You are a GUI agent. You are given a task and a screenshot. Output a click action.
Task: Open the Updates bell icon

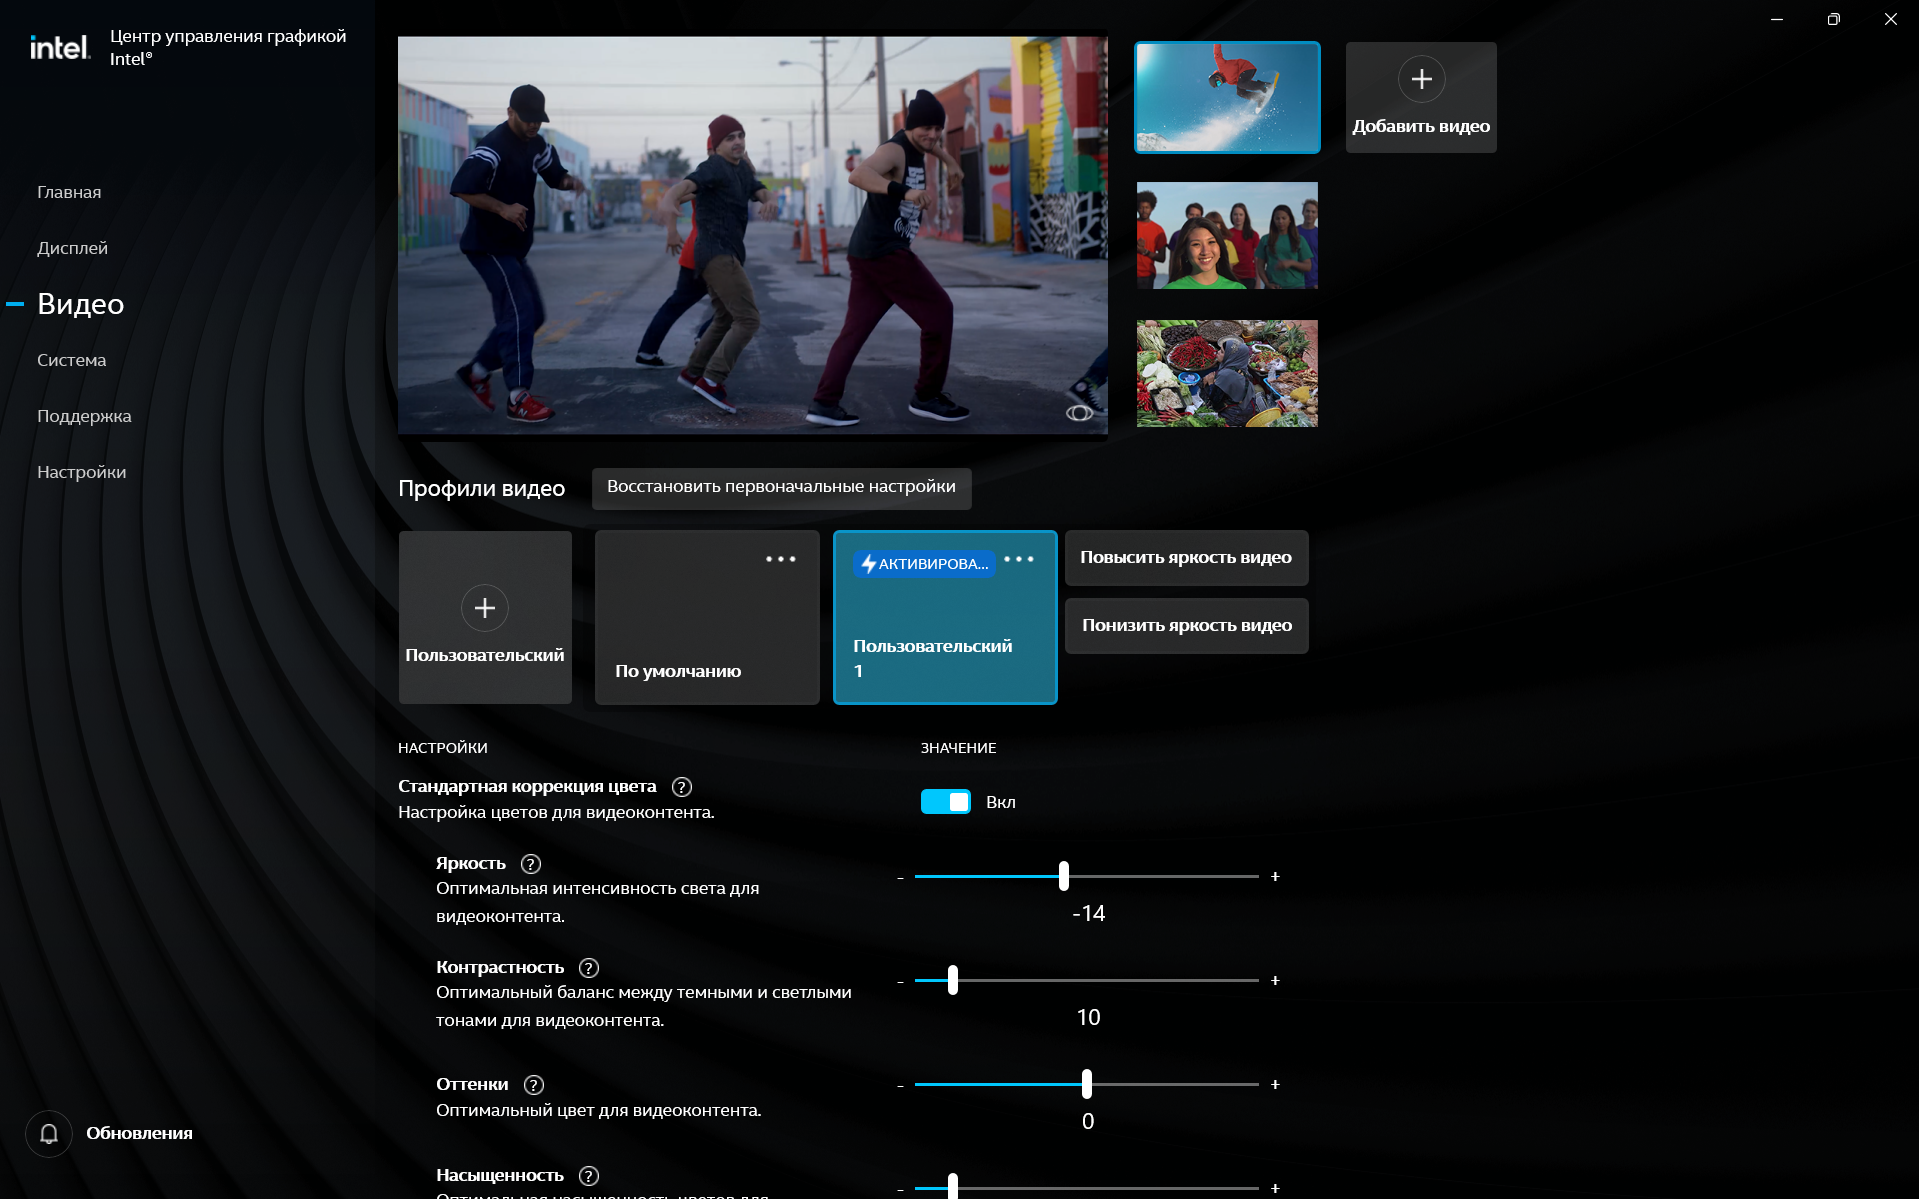tap(49, 1133)
